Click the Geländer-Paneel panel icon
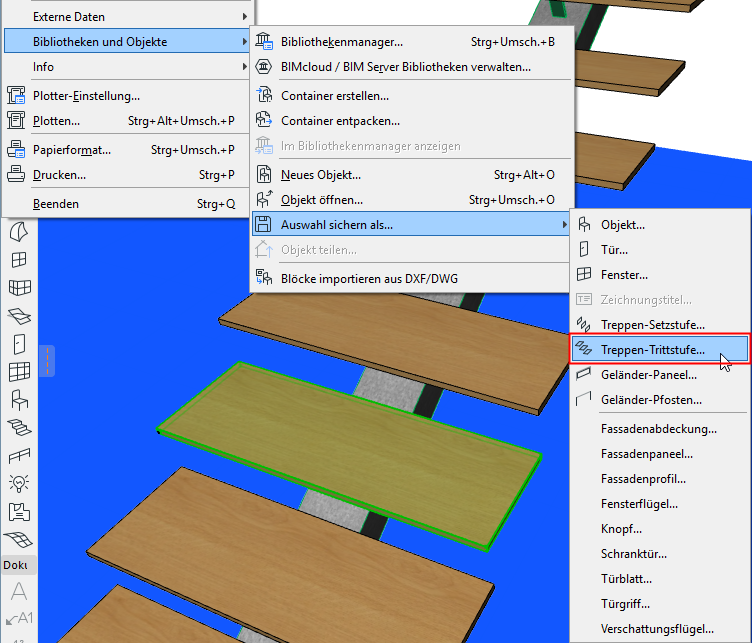Viewport: 752px width, 643px height. coord(584,374)
